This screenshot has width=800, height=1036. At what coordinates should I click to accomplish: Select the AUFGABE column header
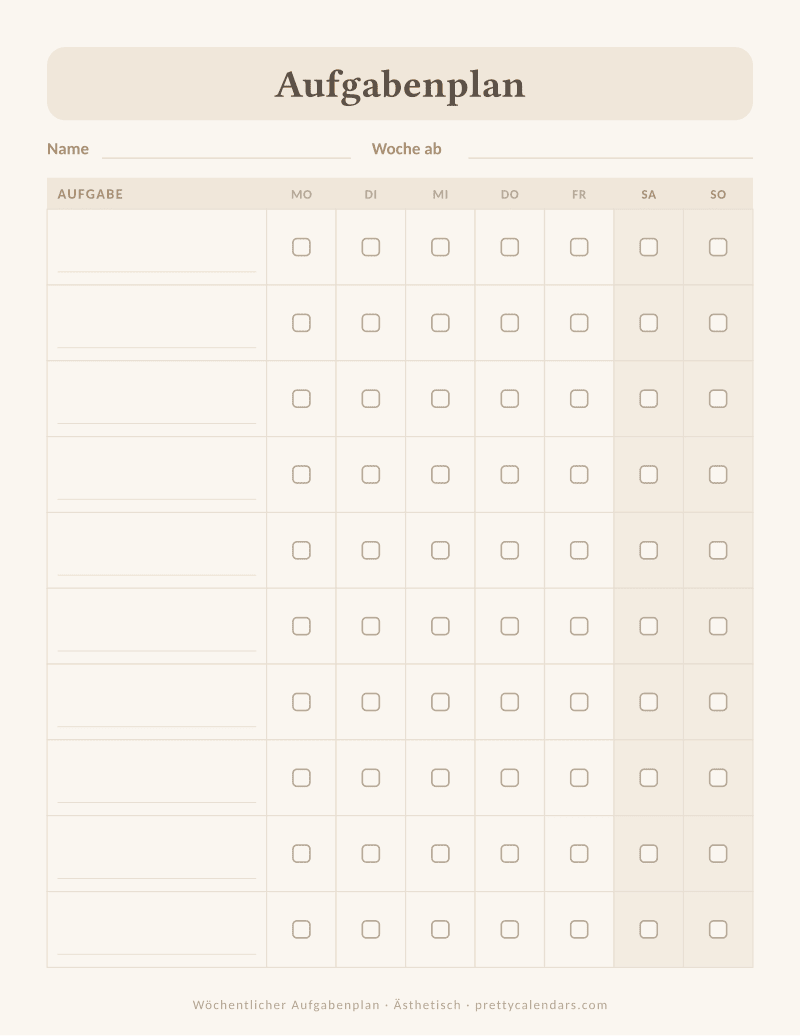click(x=91, y=194)
